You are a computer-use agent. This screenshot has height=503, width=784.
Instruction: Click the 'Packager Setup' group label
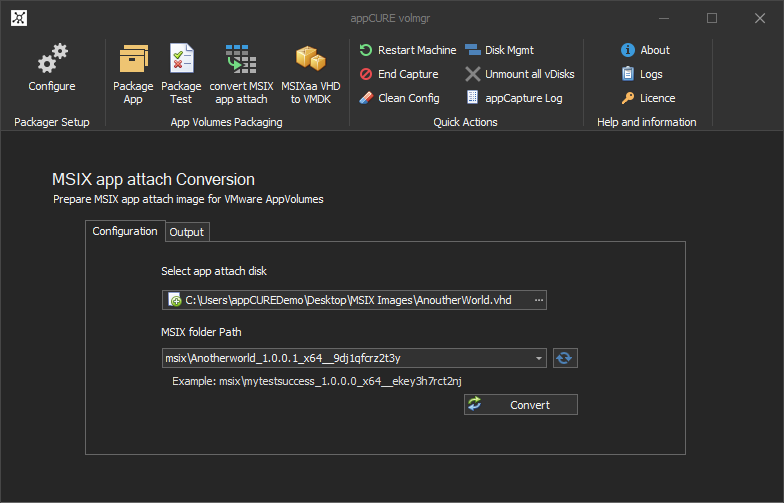[52, 122]
